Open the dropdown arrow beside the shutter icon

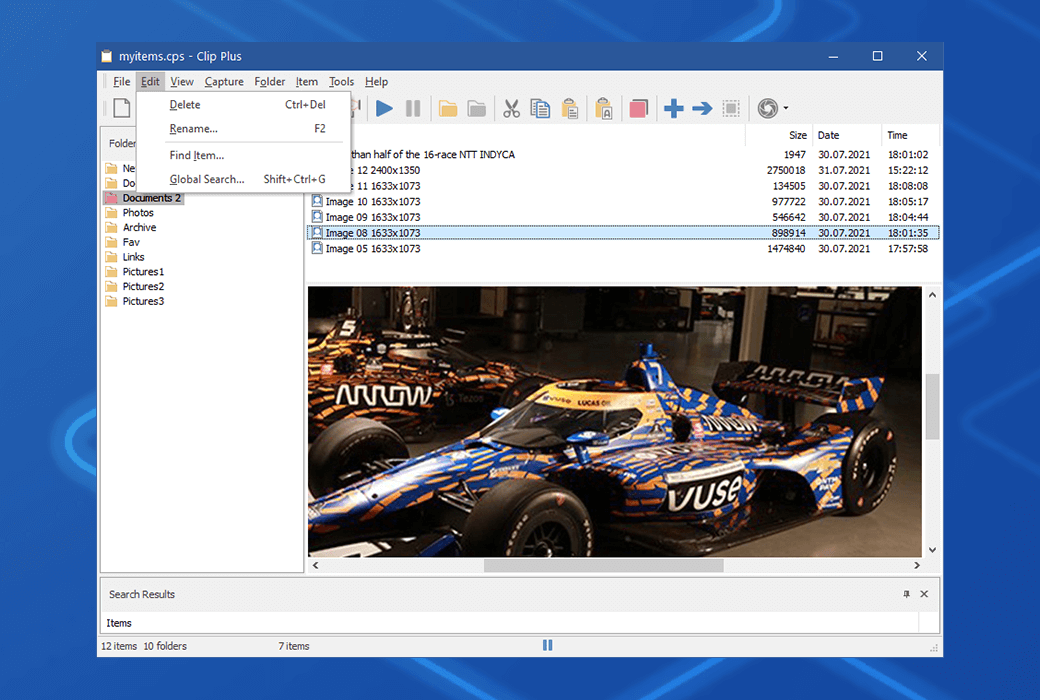tap(786, 108)
